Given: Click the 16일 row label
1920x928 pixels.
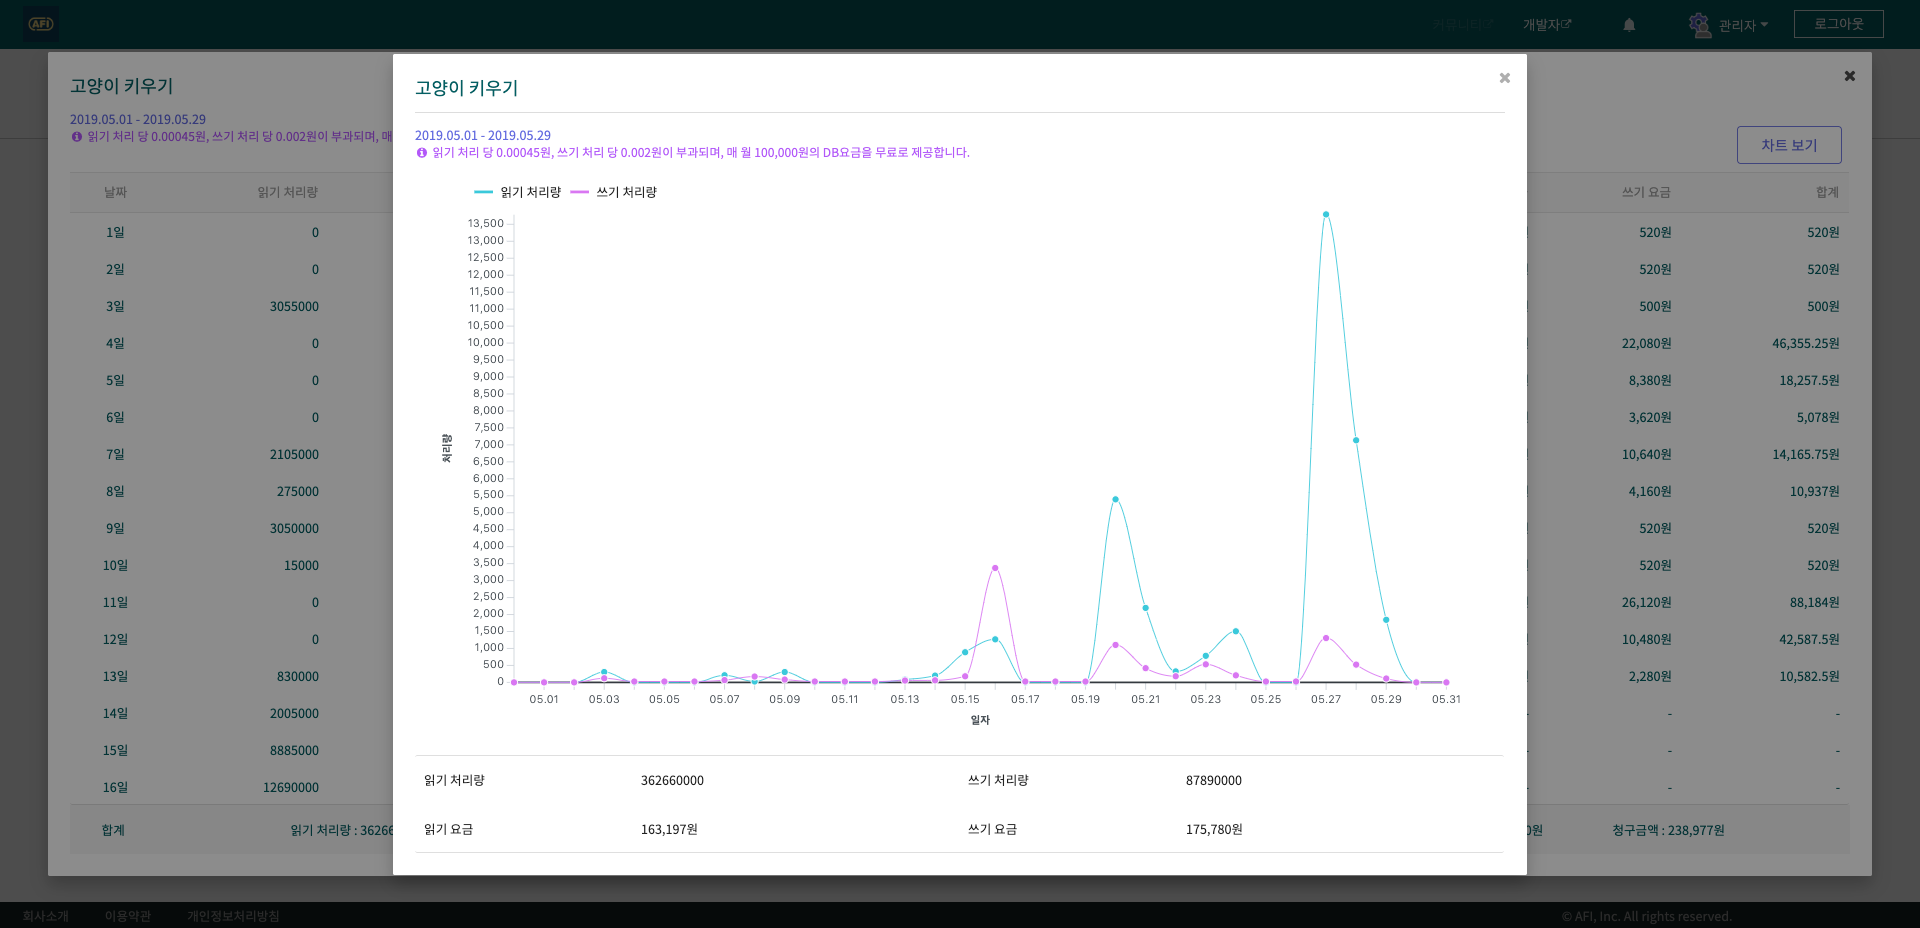Looking at the screenshot, I should coord(115,788).
